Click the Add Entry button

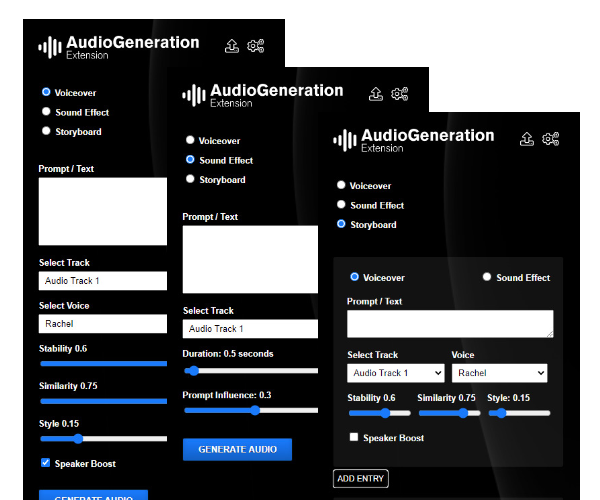[x=361, y=479]
